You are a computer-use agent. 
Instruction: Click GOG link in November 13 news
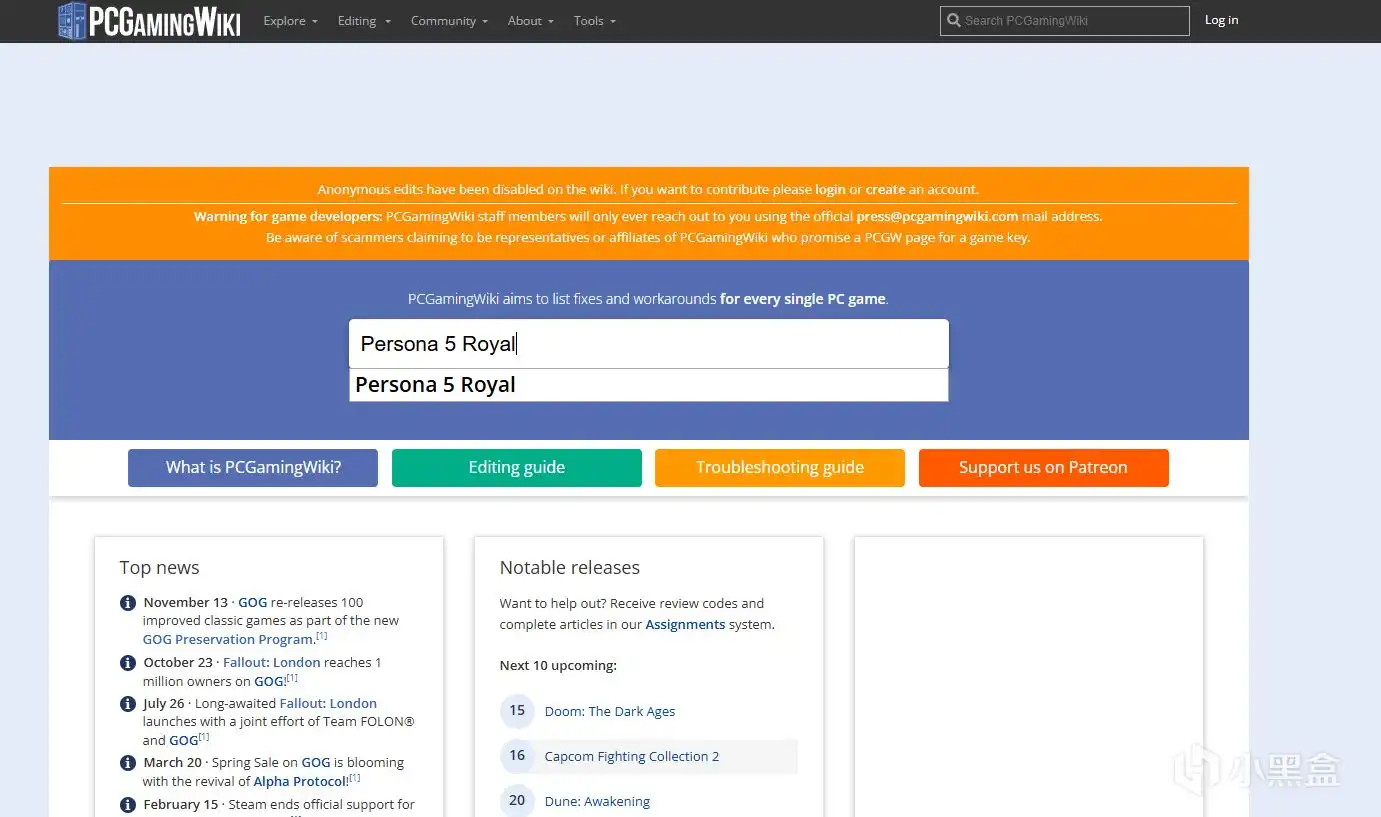tap(253, 603)
